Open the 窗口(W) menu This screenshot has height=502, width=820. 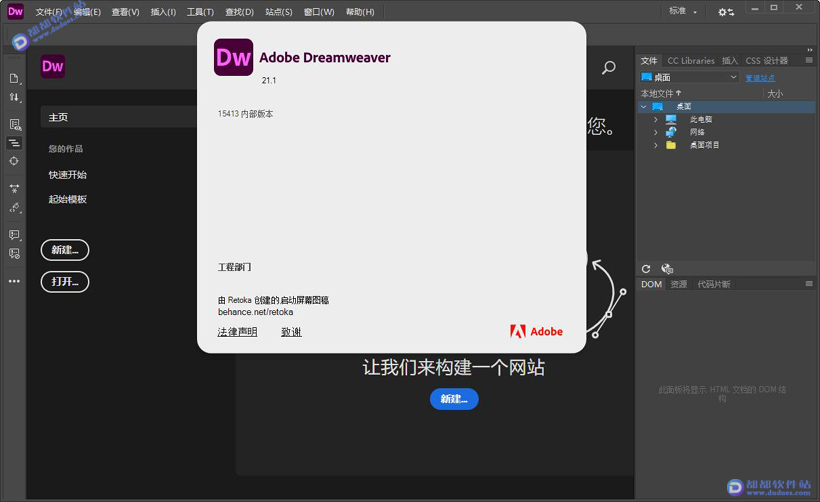[319, 12]
